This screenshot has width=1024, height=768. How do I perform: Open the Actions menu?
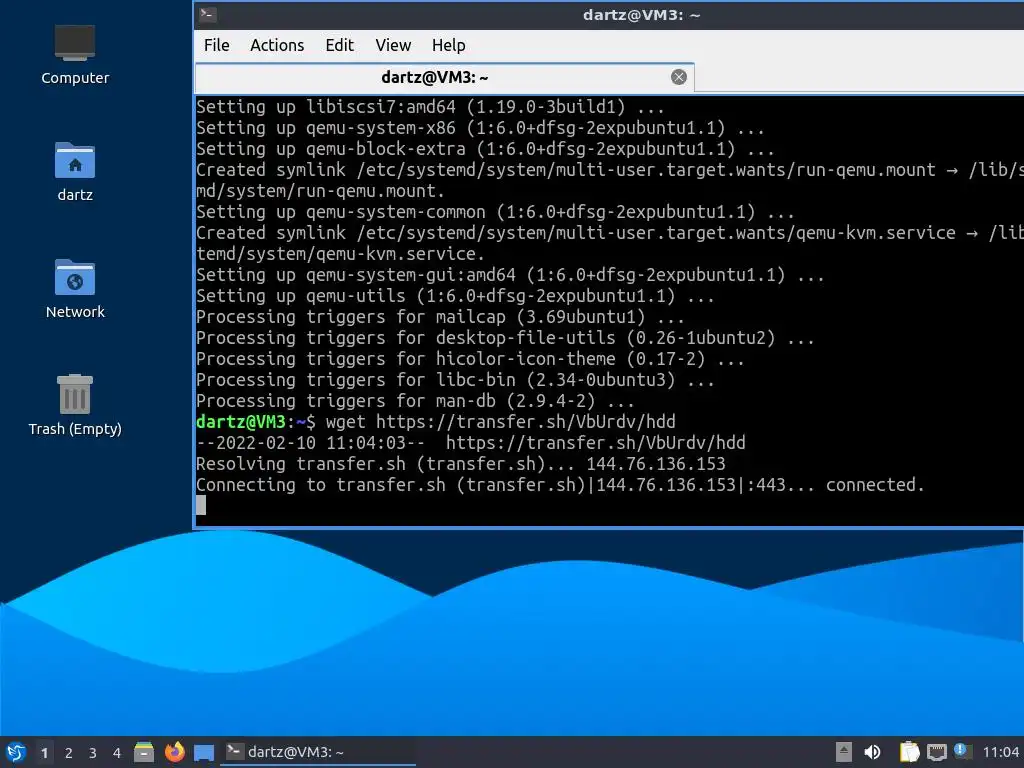[x=277, y=45]
